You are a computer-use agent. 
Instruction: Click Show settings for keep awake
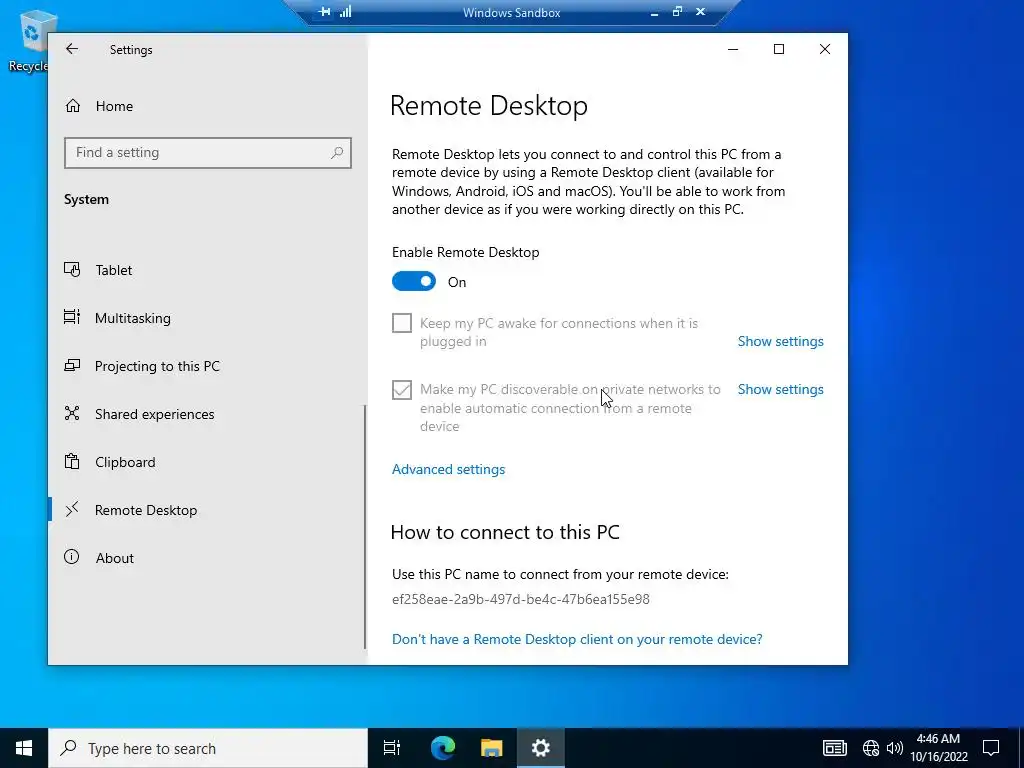(780, 341)
